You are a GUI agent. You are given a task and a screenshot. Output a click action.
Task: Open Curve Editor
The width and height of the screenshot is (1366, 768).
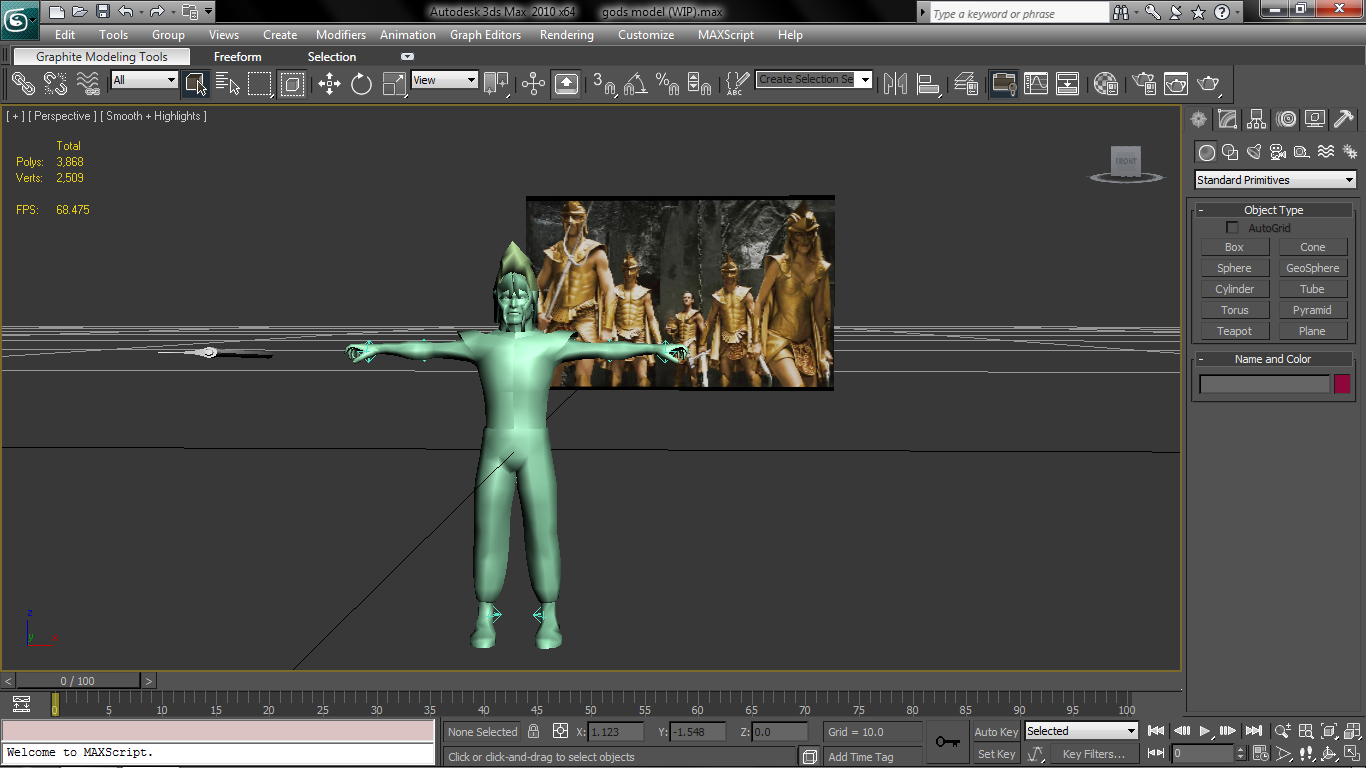(1036, 84)
